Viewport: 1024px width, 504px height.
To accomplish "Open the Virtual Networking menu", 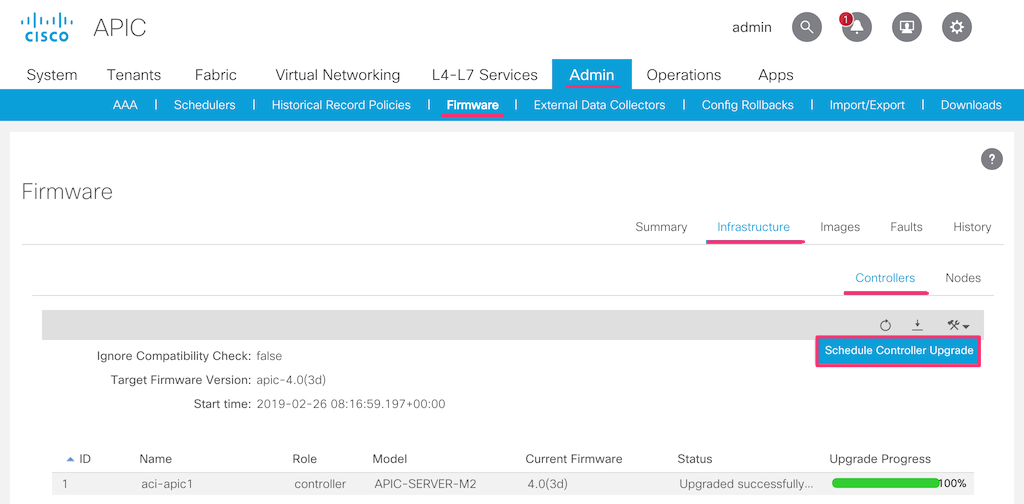I will pyautogui.click(x=338, y=75).
